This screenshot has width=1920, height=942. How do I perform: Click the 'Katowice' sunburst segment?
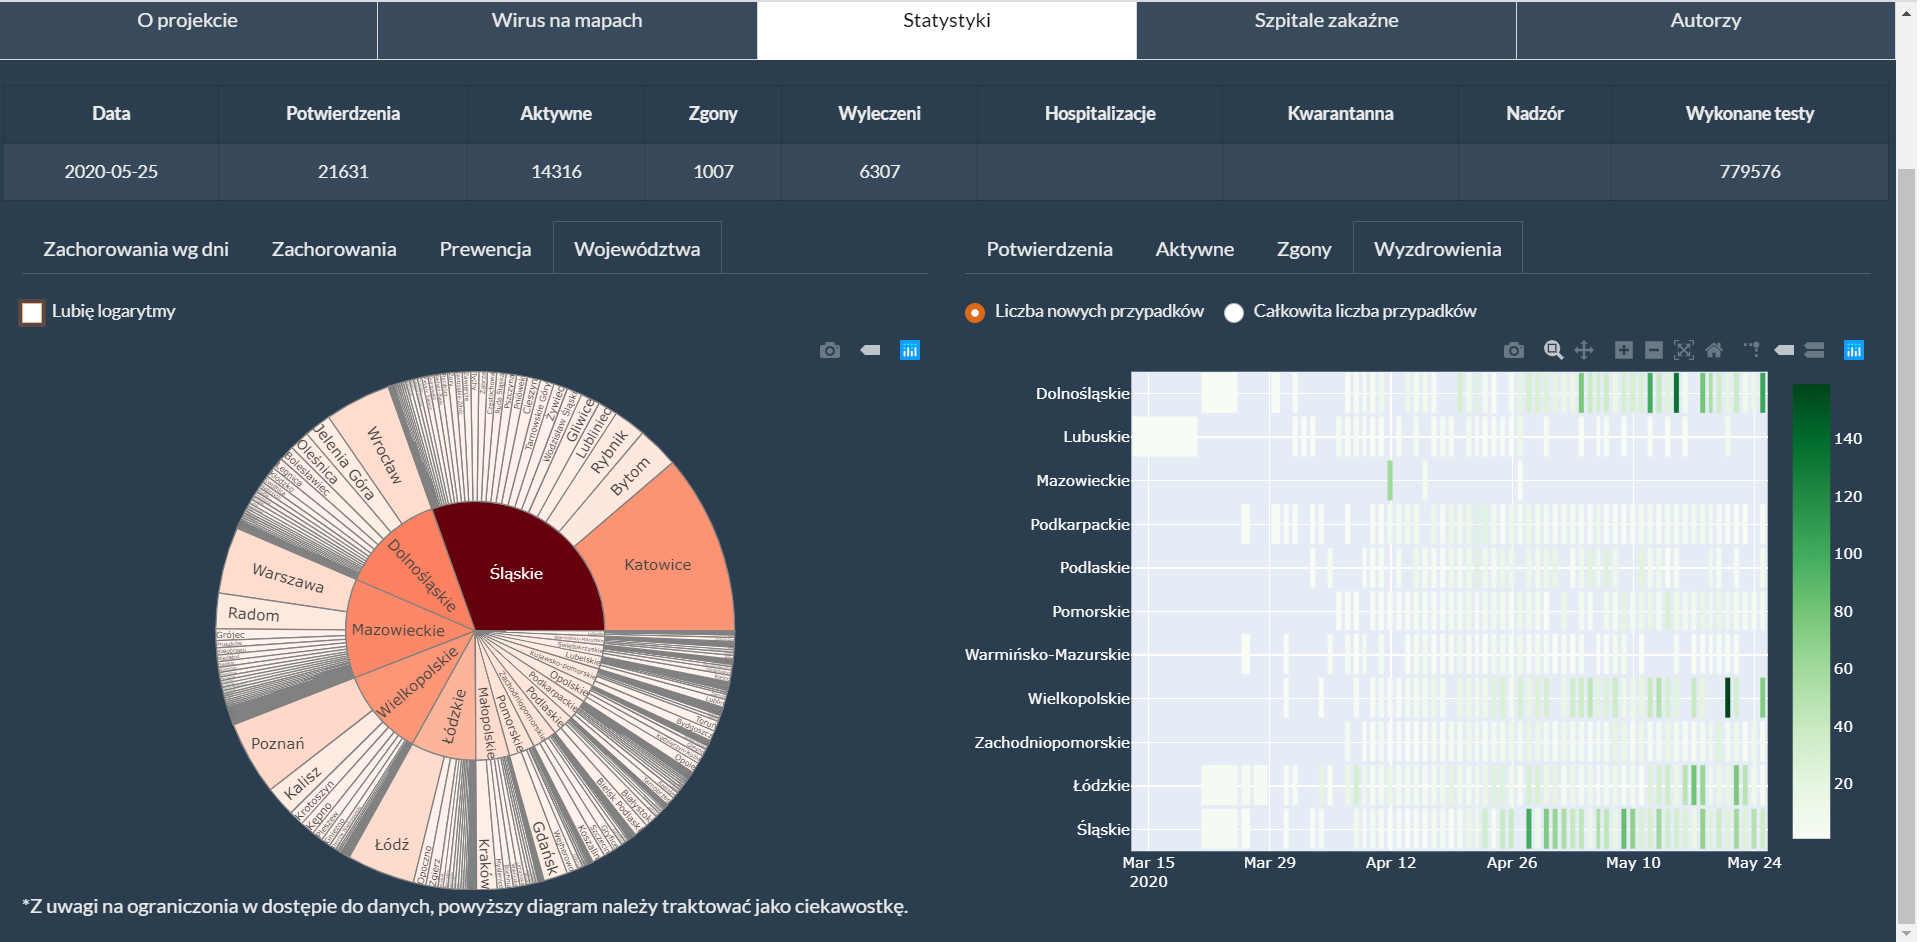click(x=658, y=565)
